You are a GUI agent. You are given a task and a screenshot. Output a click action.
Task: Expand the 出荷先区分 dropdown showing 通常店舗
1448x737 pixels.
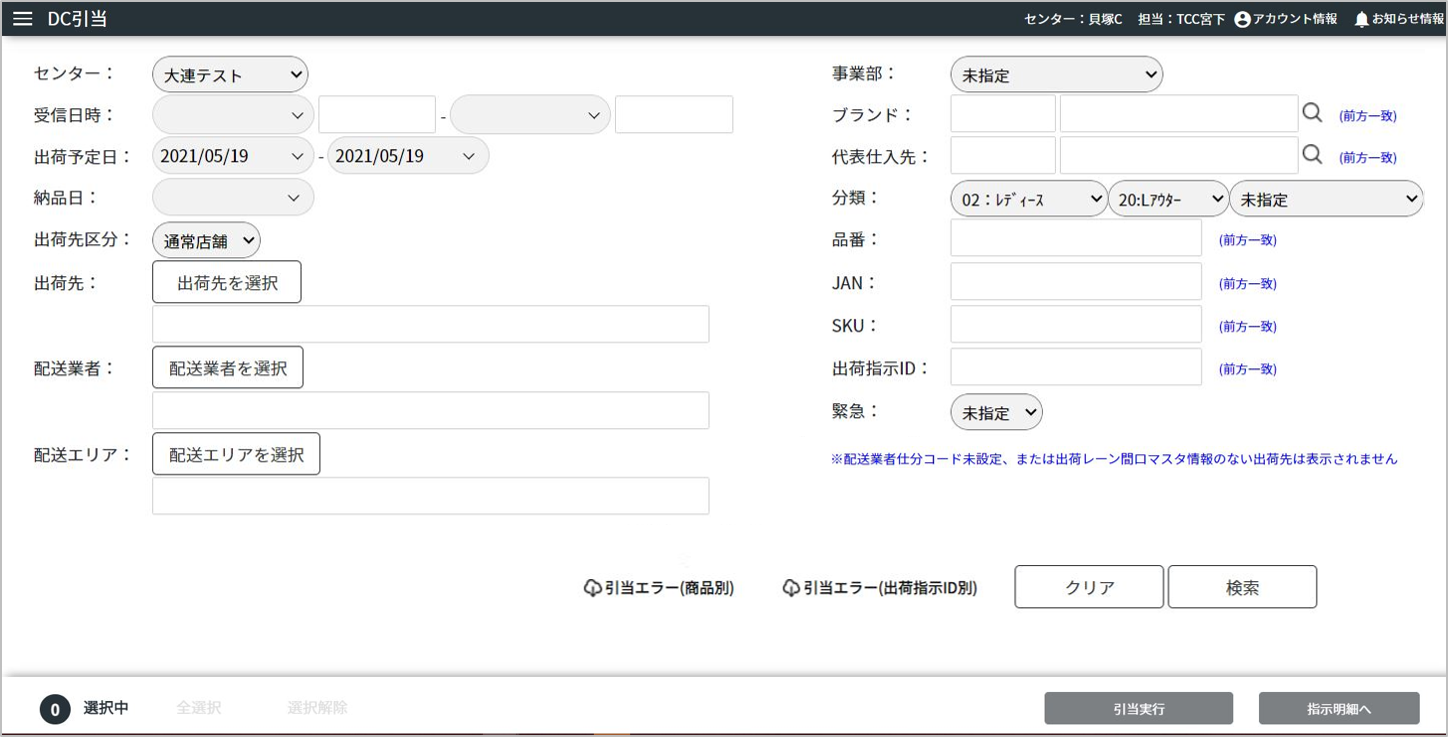tap(206, 241)
